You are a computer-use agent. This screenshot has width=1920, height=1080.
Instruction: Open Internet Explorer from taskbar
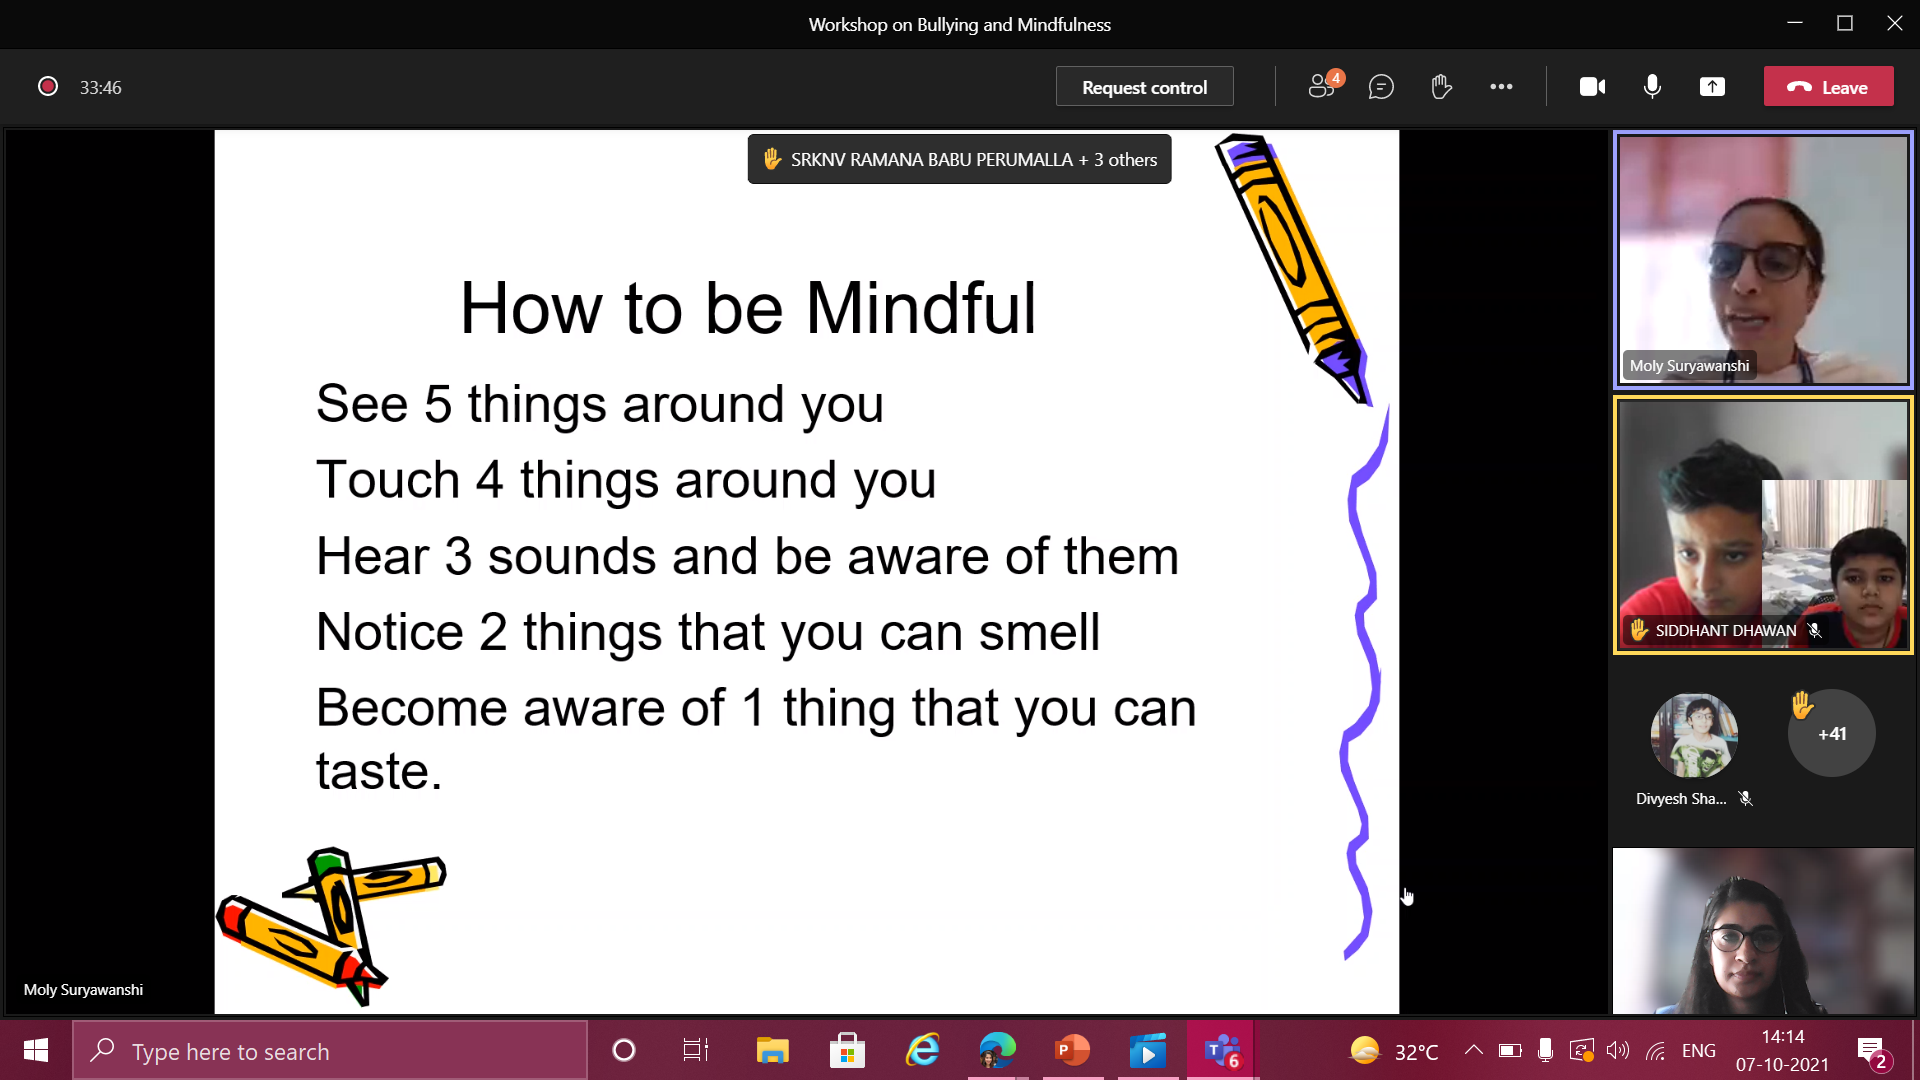click(x=922, y=1050)
